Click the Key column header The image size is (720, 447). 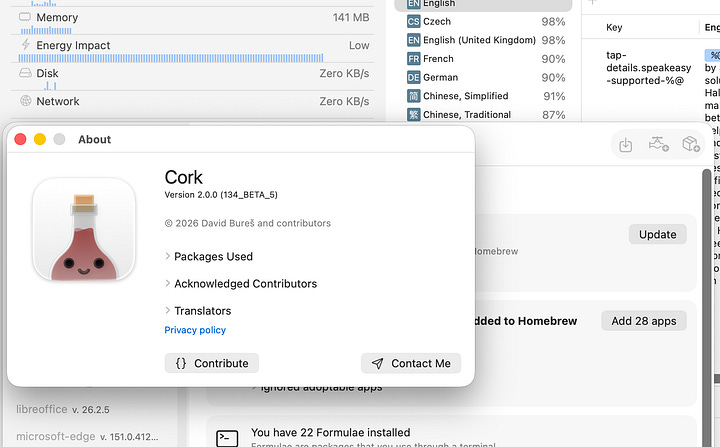614,27
